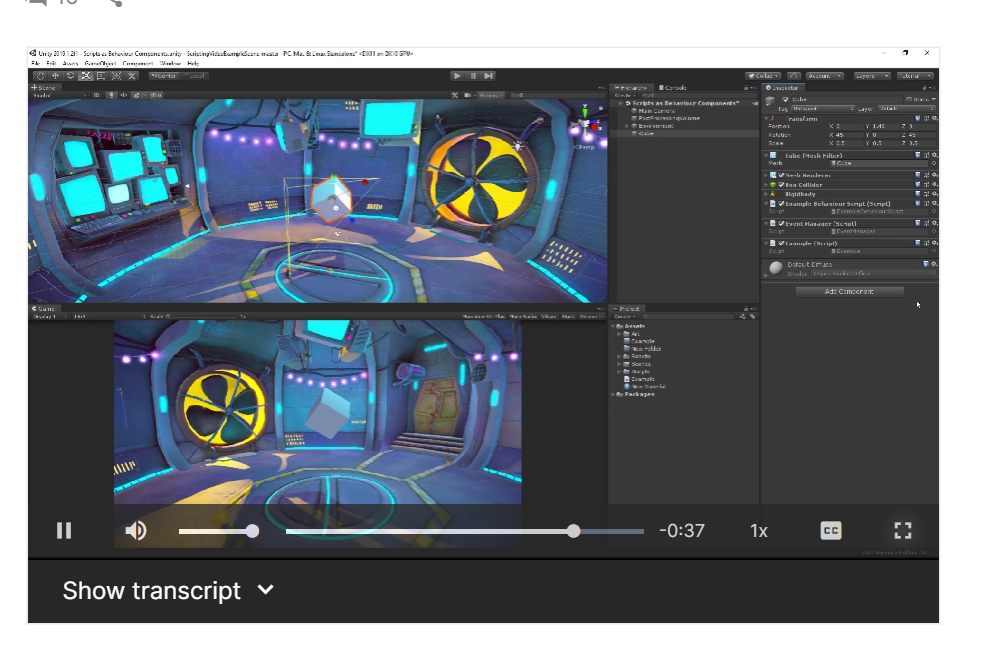Open the Collab dropdown
This screenshot has height=667, width=999.
(763, 76)
